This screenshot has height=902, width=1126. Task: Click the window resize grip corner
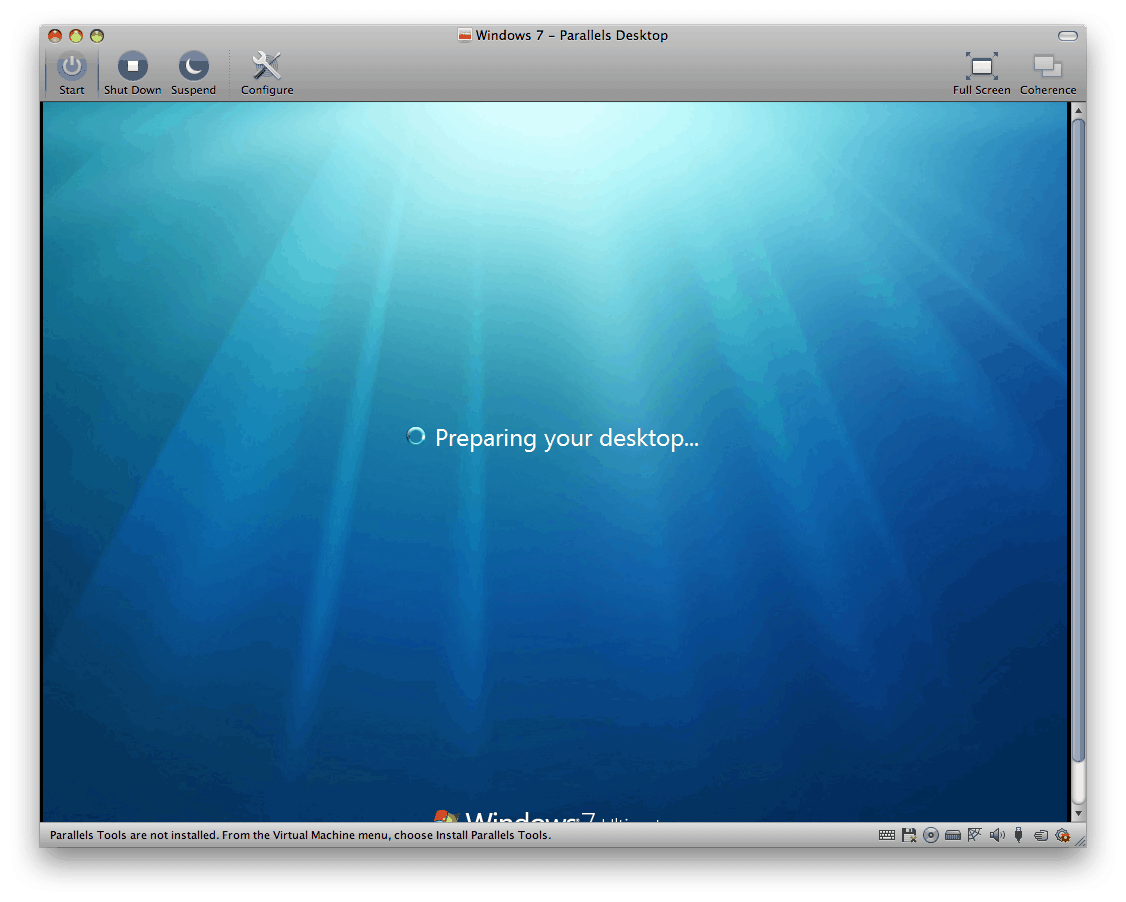pyautogui.click(x=1079, y=841)
